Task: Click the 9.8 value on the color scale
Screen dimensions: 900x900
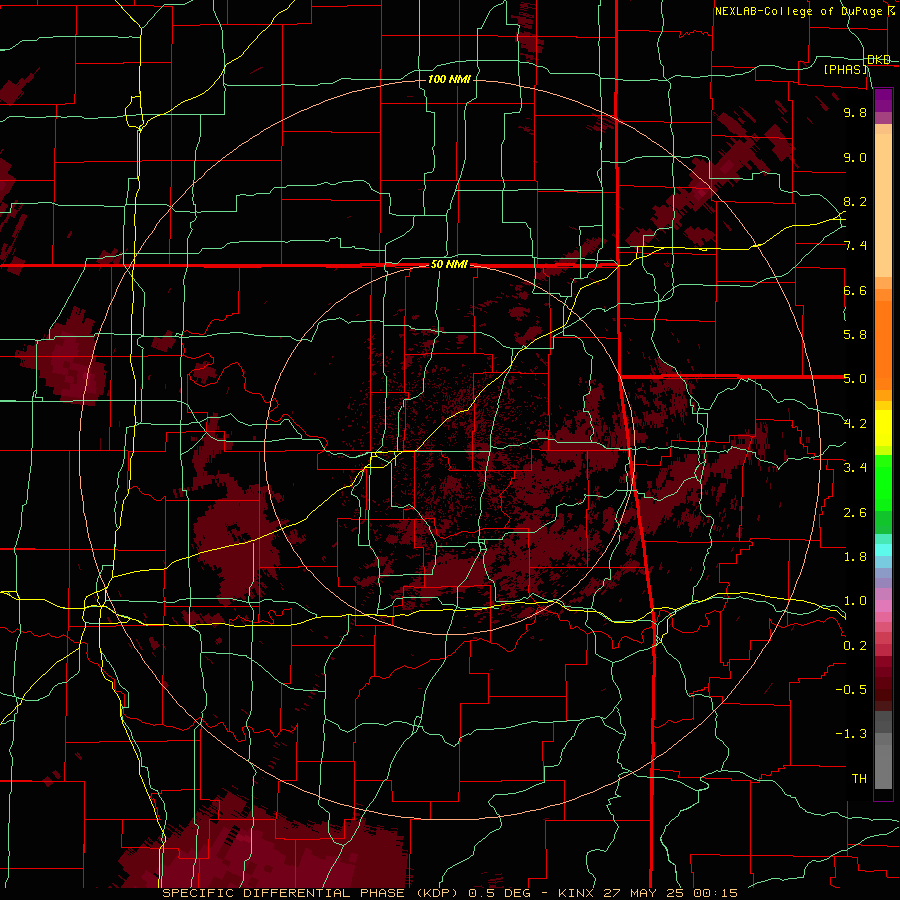Action: tap(855, 112)
